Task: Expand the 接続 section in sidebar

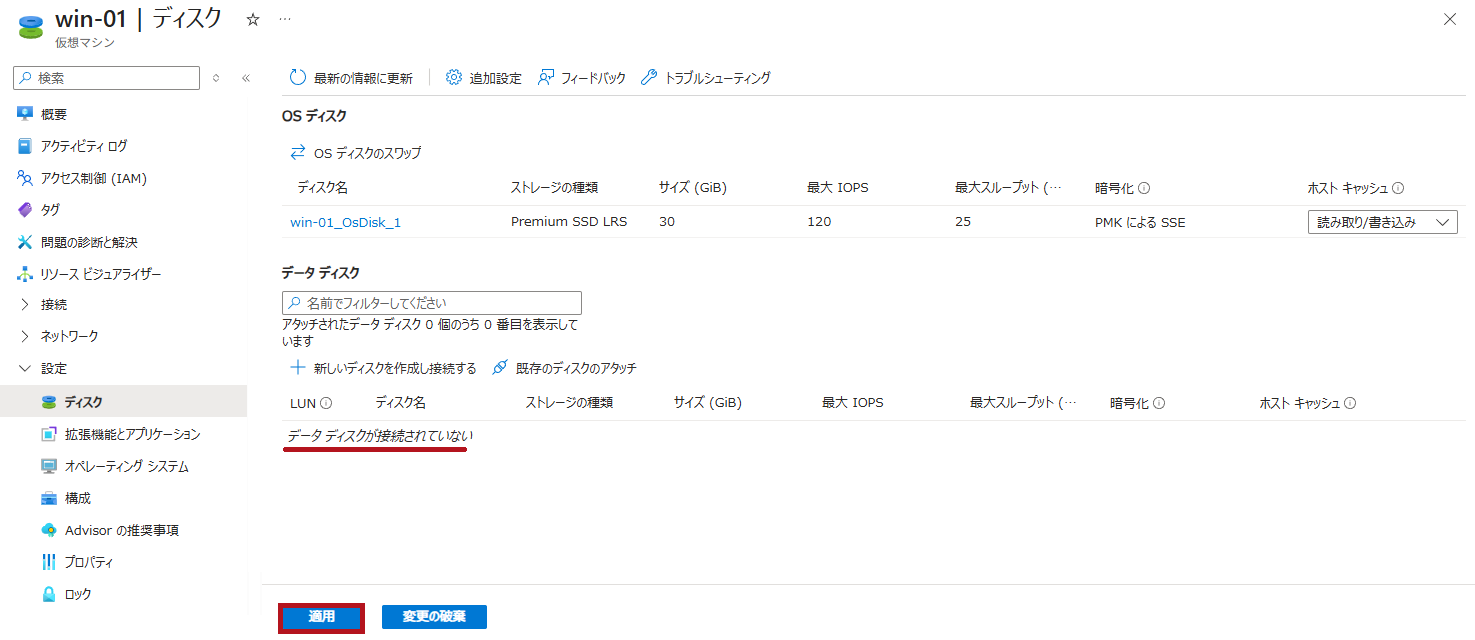Action: point(25,304)
